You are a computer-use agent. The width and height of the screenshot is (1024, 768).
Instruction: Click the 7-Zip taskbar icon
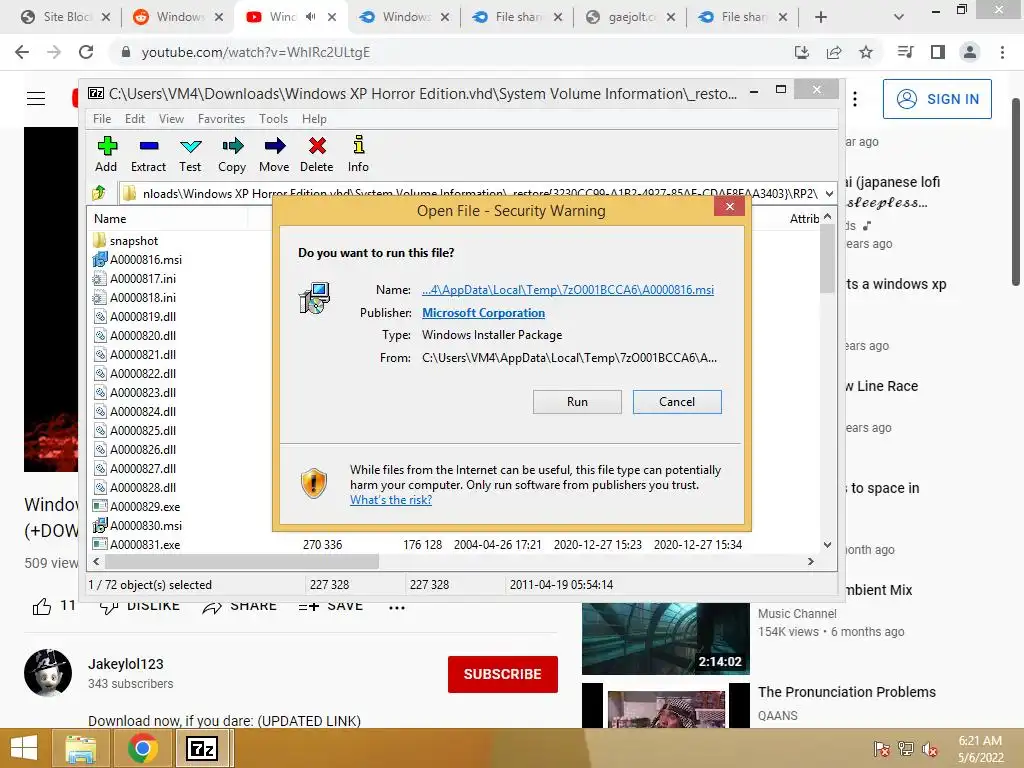coord(202,748)
